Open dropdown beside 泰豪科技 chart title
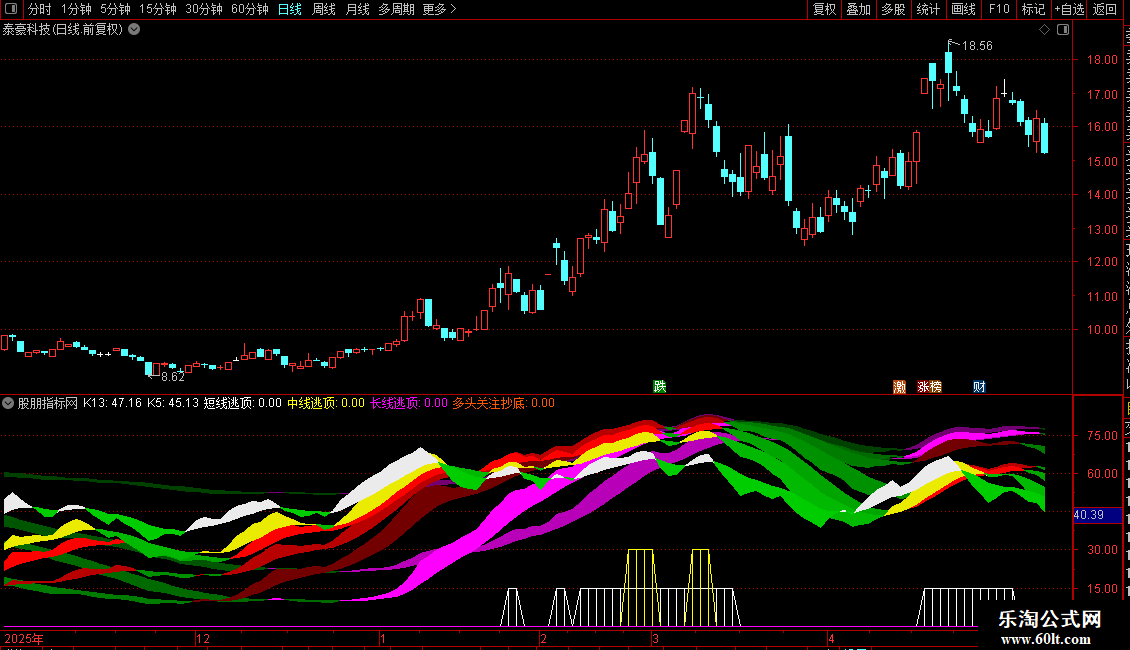Image resolution: width=1130 pixels, height=650 pixels. [134, 30]
